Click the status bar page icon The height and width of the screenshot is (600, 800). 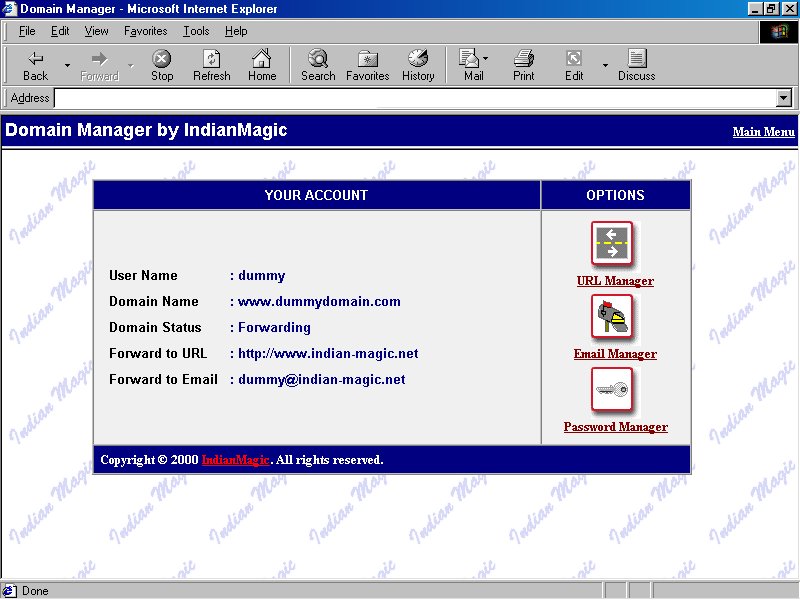(10, 591)
